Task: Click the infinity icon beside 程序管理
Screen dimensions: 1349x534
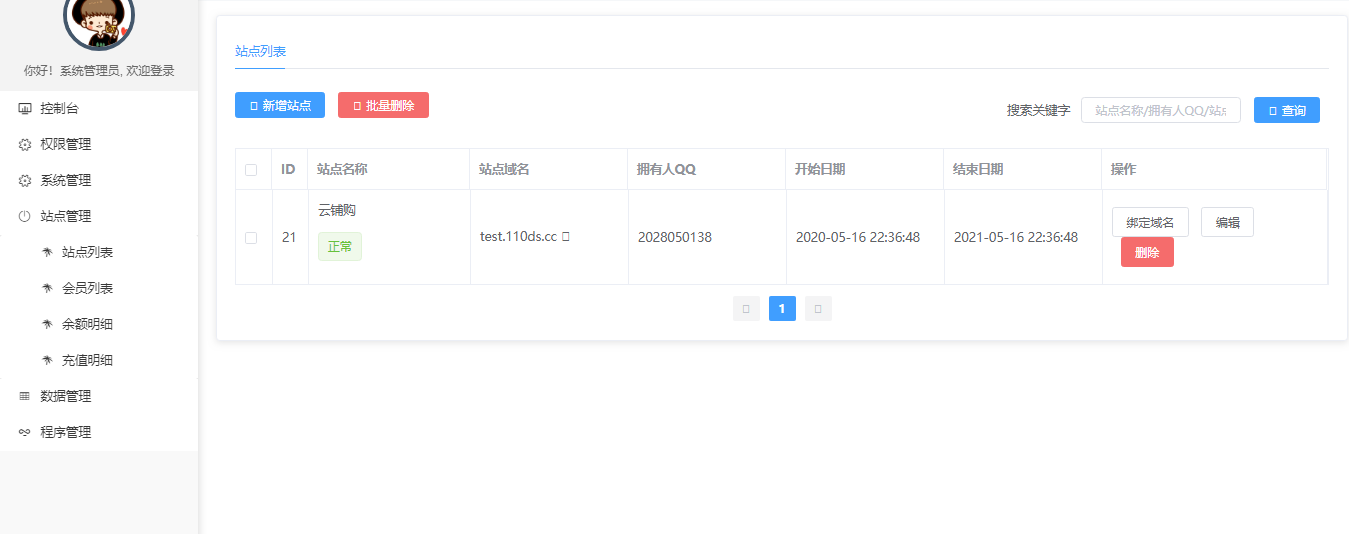Action: 25,432
